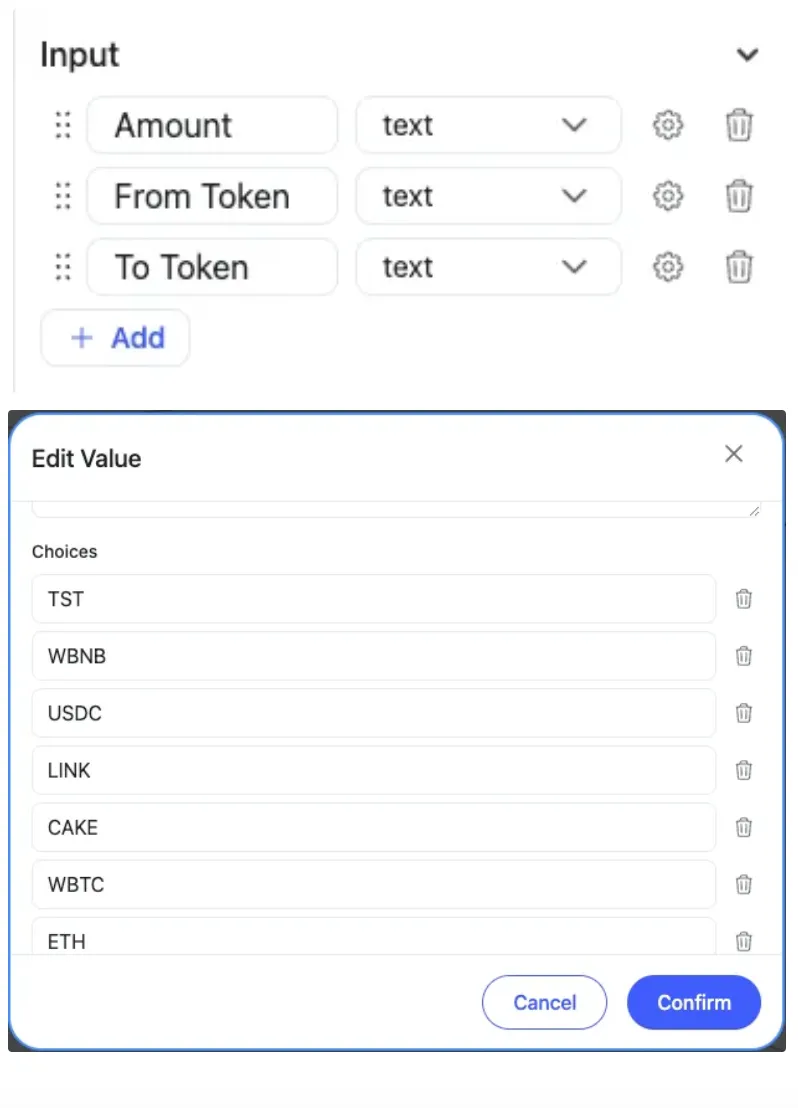Collapse the Input section chevron
798x1108 pixels.
tap(747, 55)
